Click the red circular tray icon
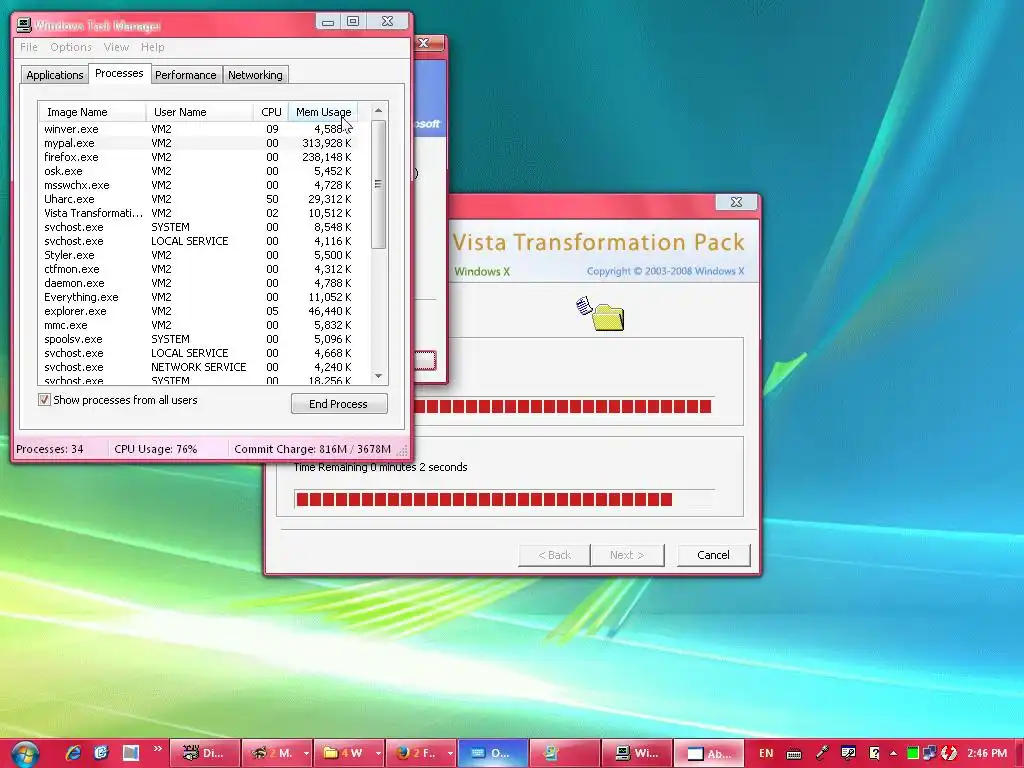The image size is (1024, 768). click(948, 754)
